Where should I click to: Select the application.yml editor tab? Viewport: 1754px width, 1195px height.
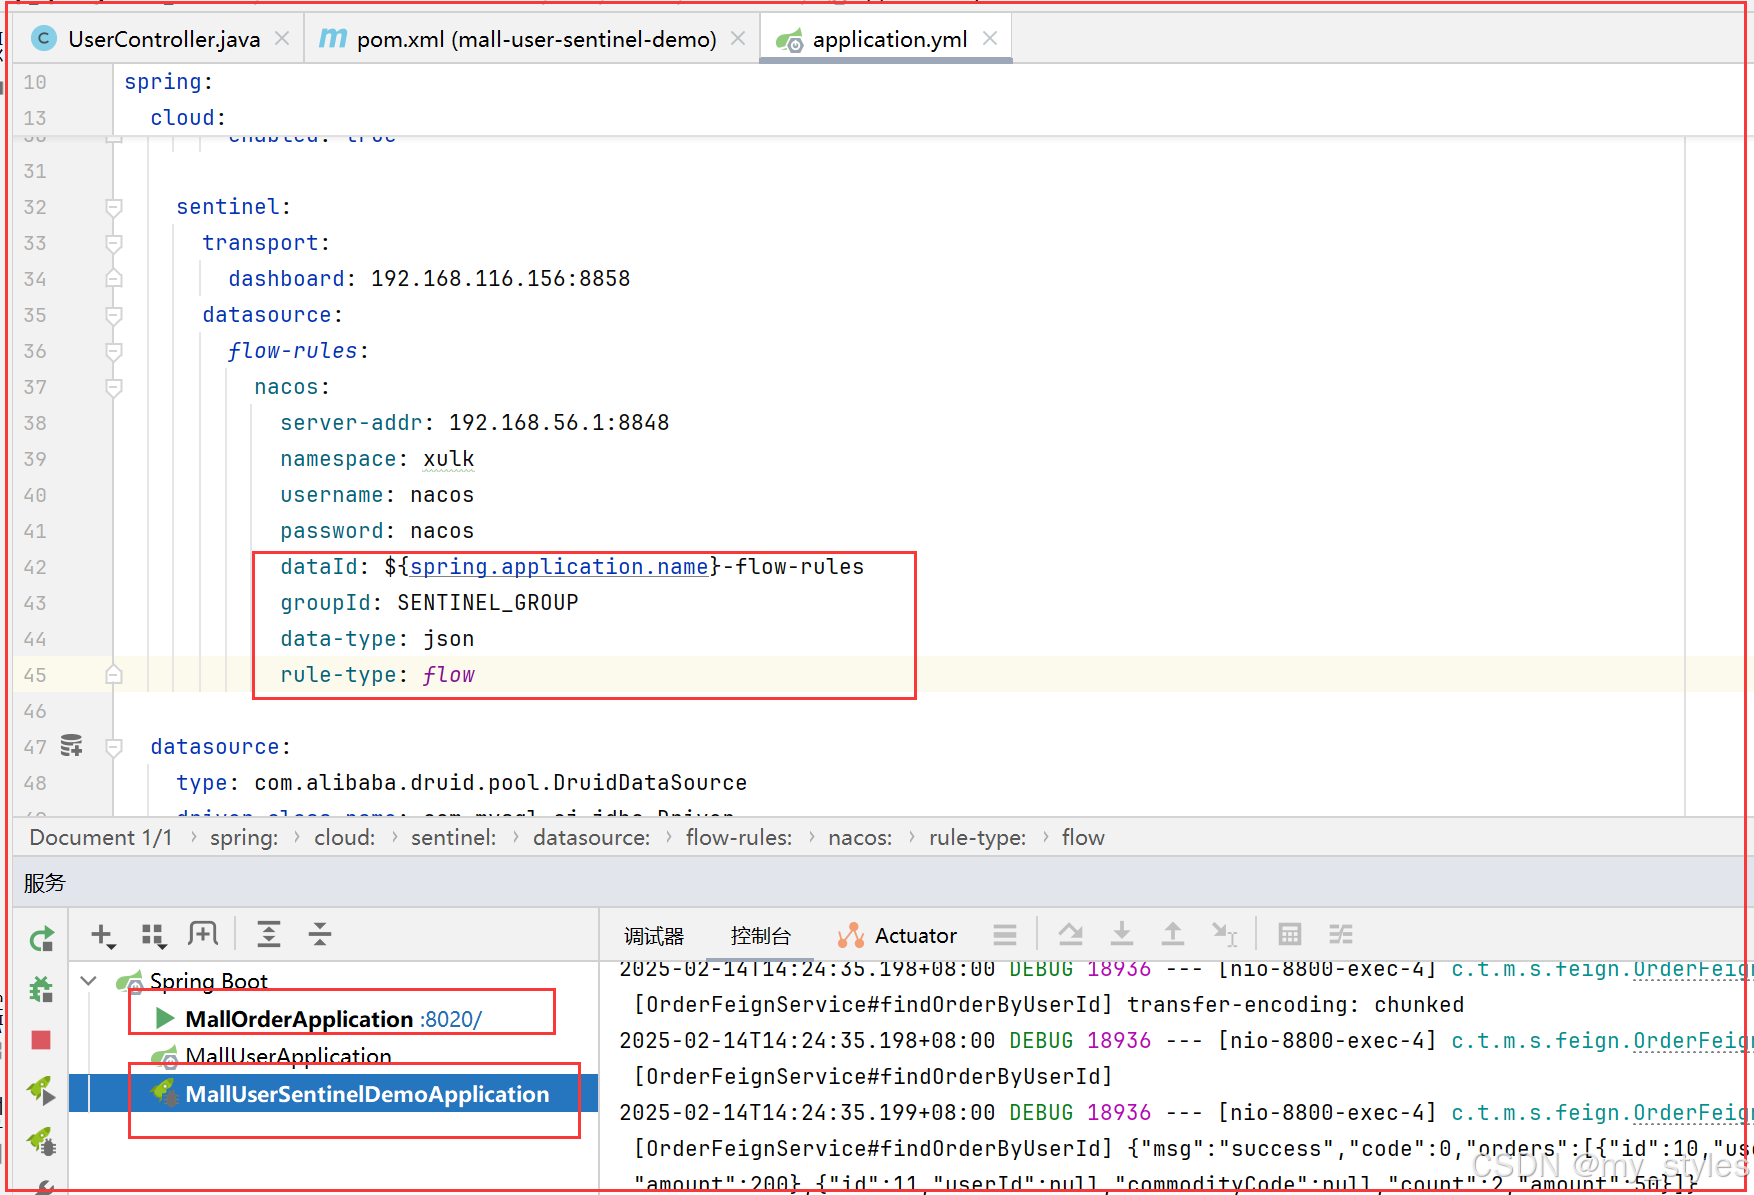pyautogui.click(x=889, y=39)
